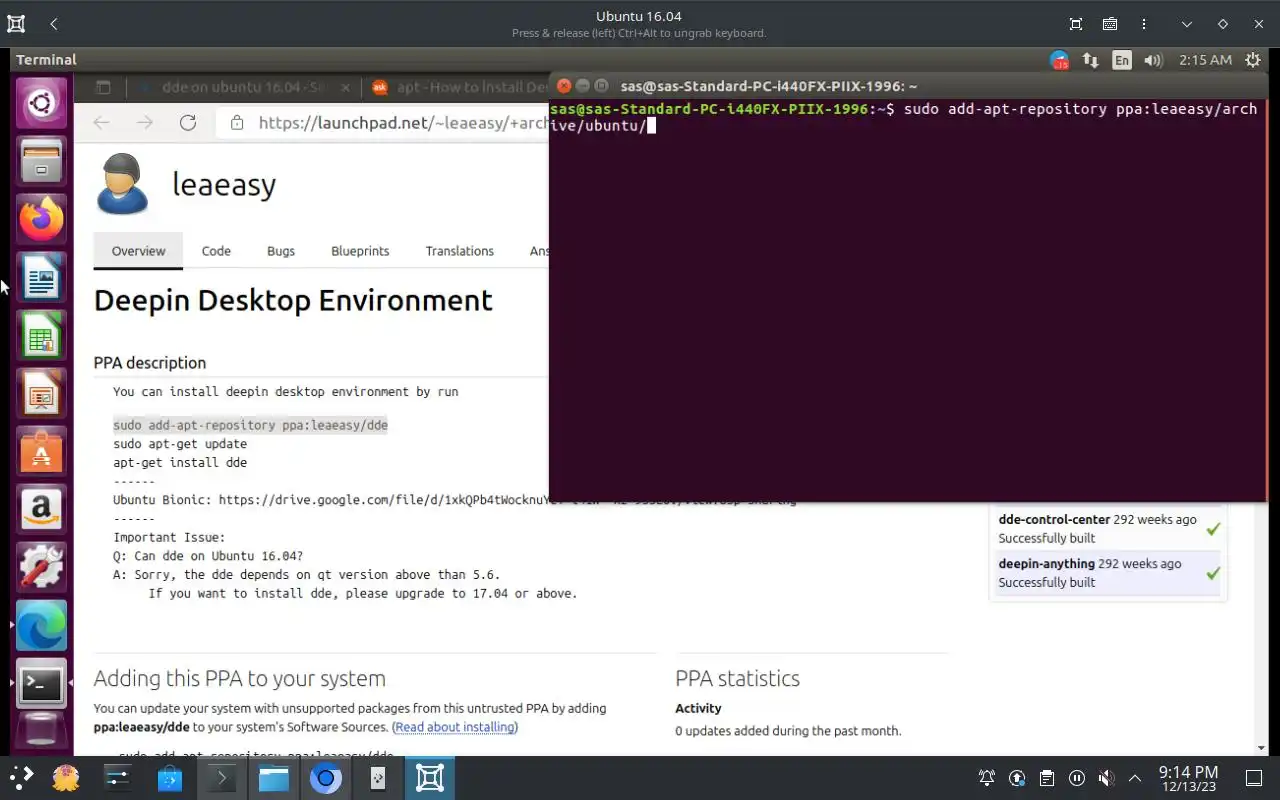This screenshot has height=800, width=1280.
Task: Switch to the Blueprints tab on Launchpad
Action: click(360, 251)
